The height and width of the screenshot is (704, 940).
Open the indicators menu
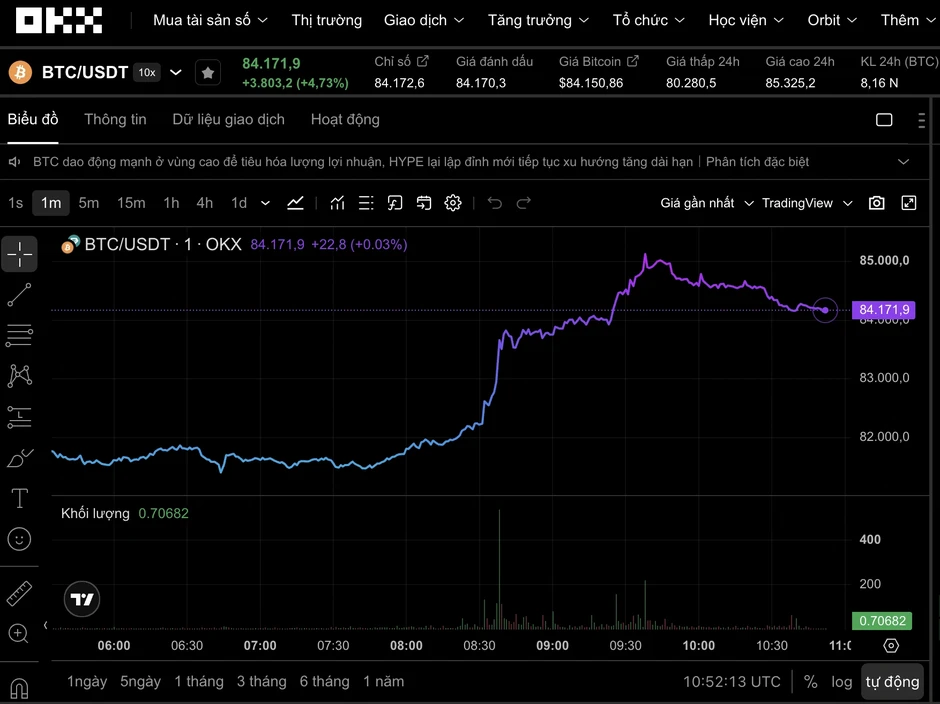pos(338,203)
